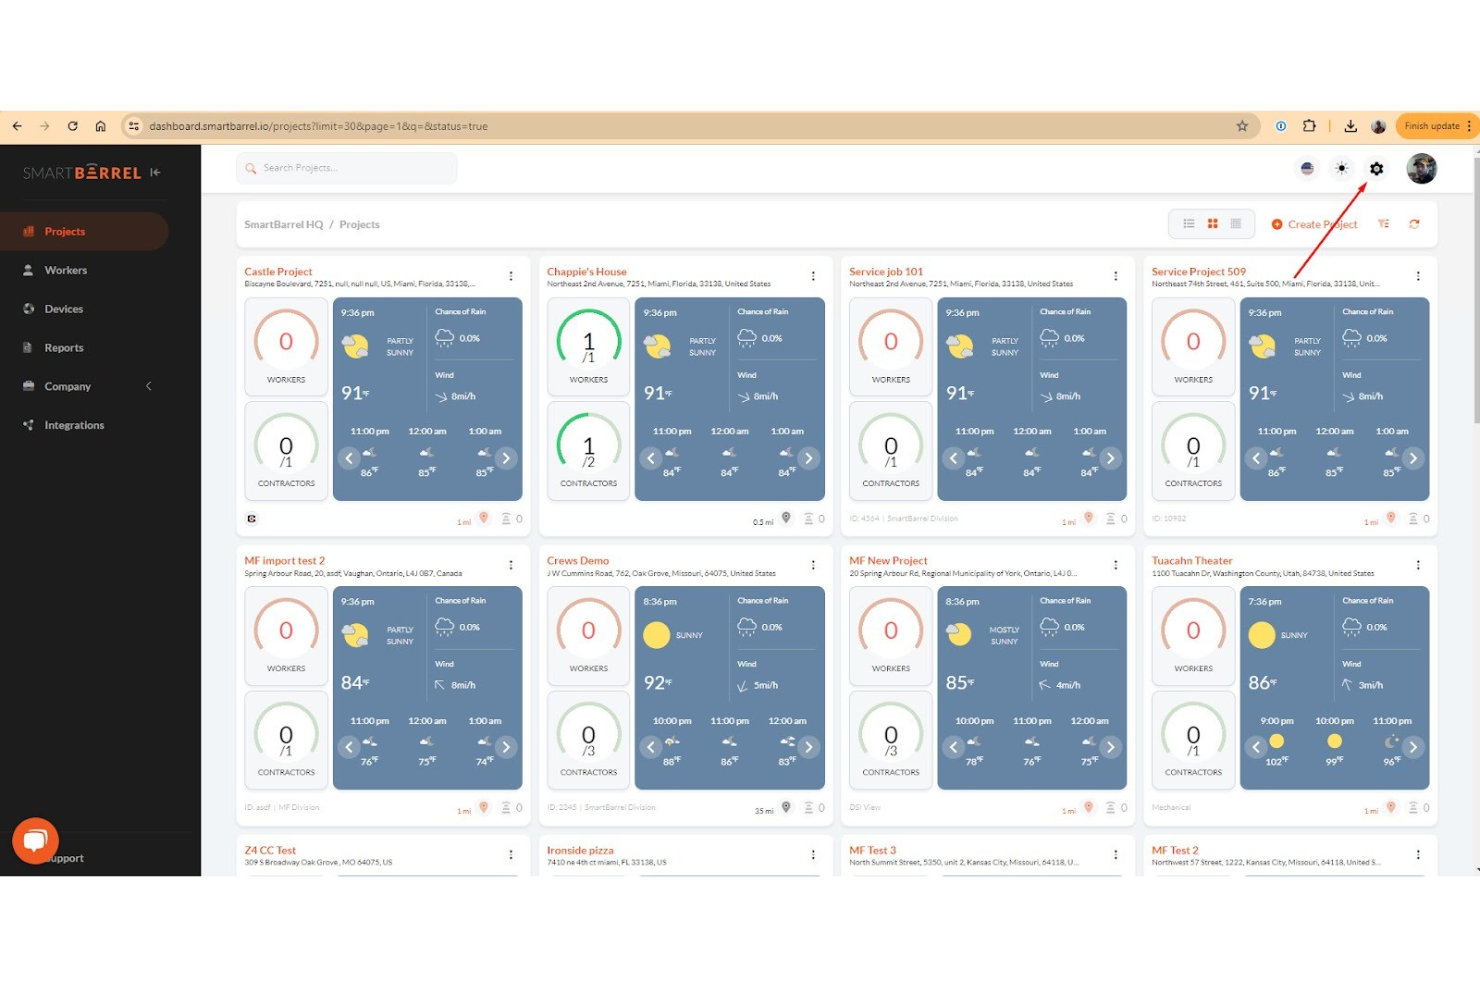1480x987 pixels.
Task: Open MF New Project three-dot menu
Action: tap(1116, 565)
